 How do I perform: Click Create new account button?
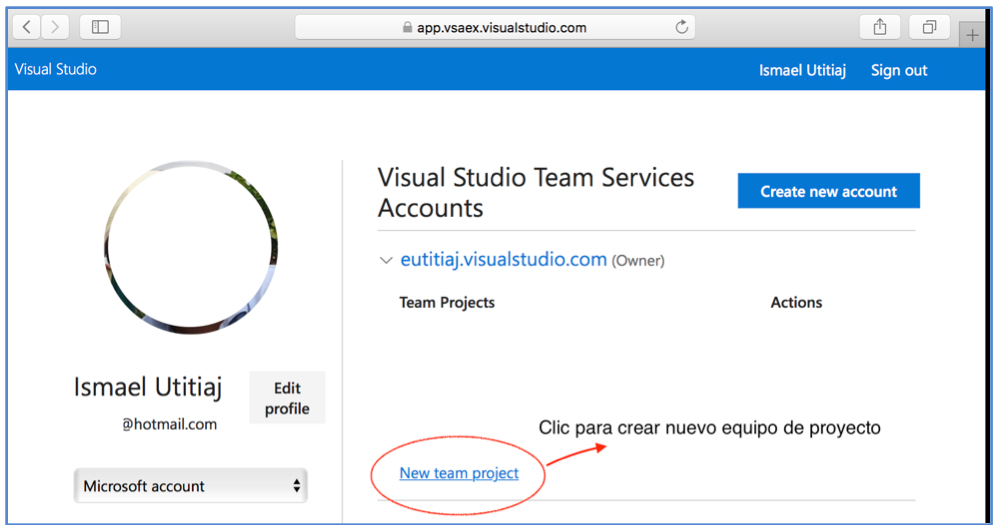coord(828,191)
